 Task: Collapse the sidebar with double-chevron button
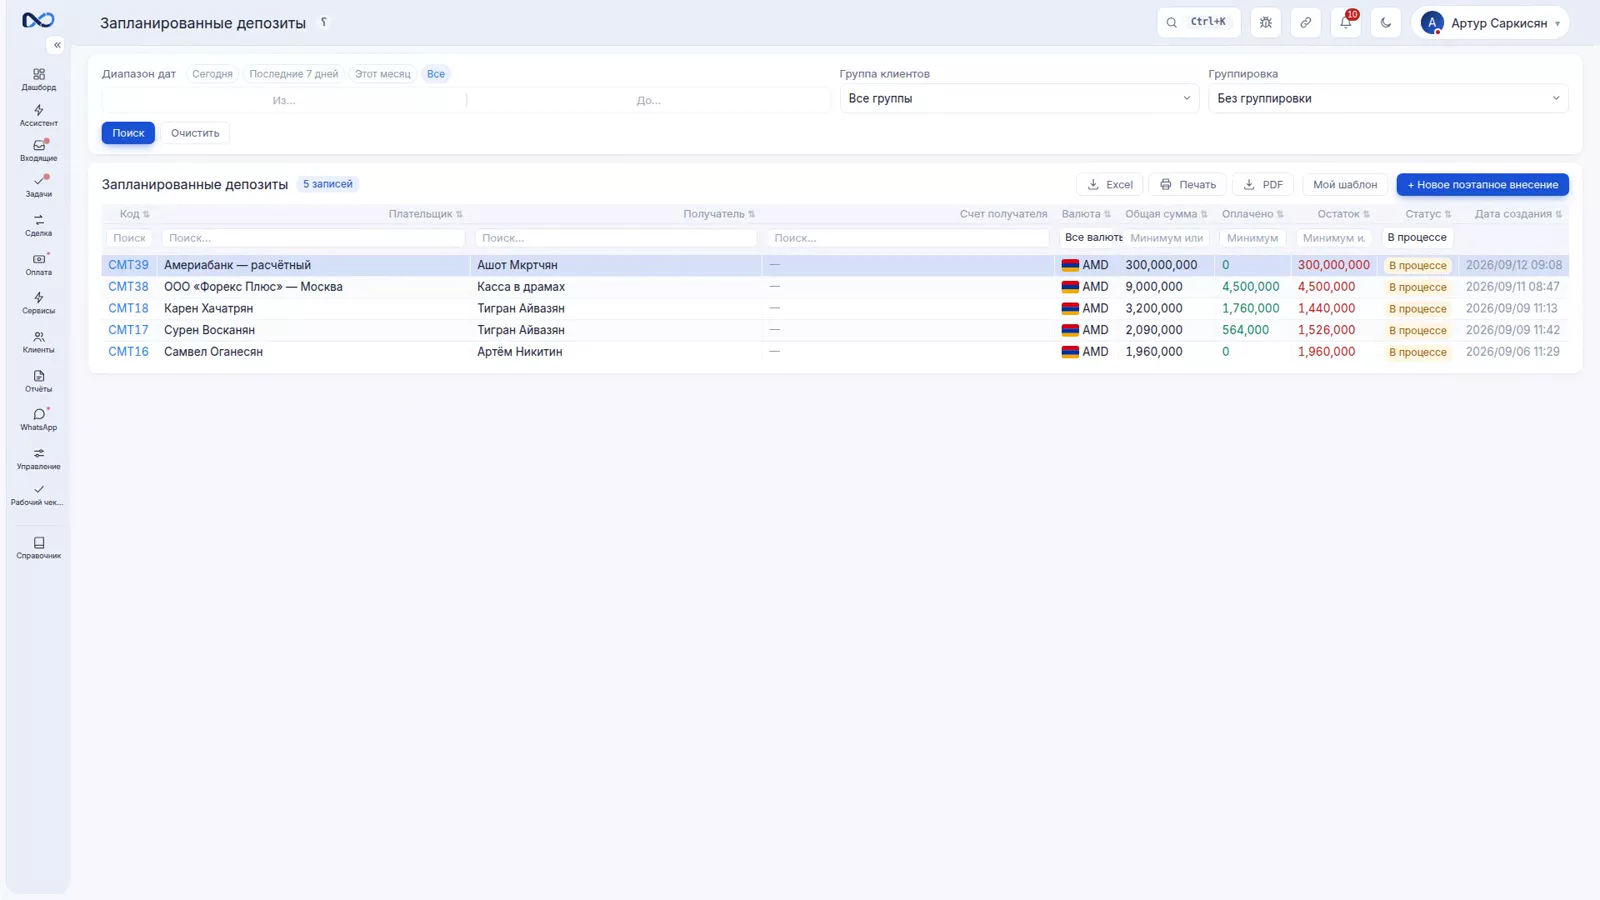(57, 45)
